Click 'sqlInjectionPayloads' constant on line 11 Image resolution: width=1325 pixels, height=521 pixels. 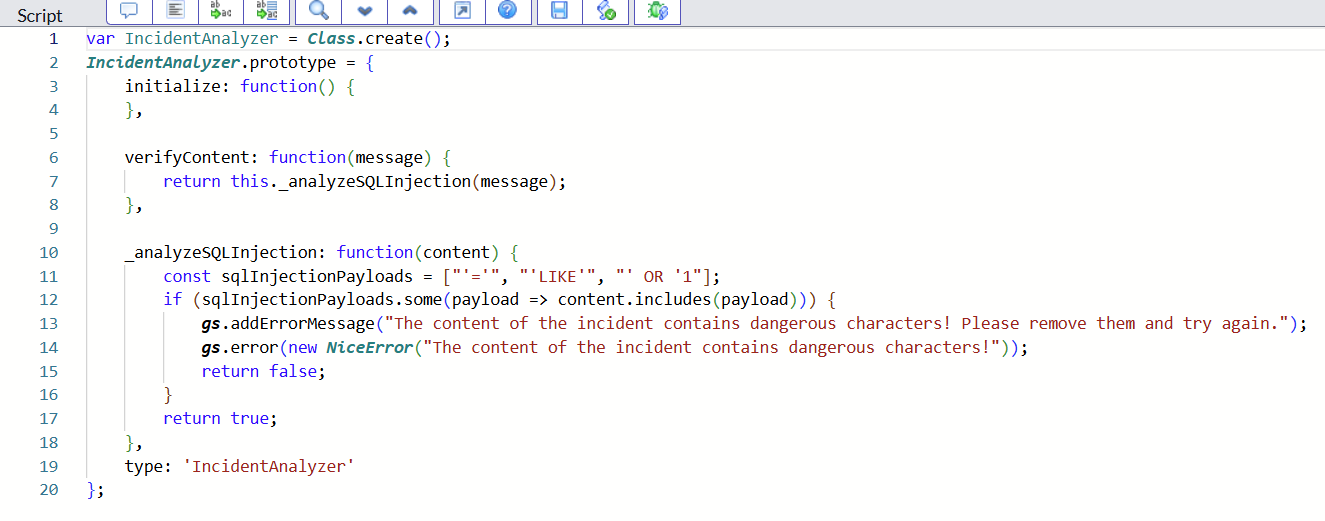[317, 276]
